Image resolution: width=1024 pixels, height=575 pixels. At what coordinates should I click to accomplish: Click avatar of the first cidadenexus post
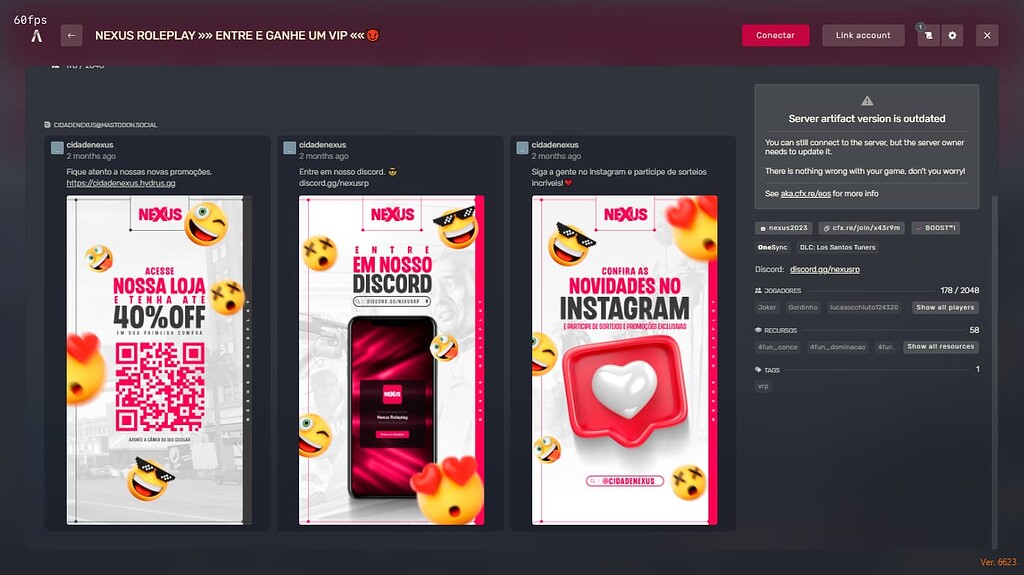57,148
